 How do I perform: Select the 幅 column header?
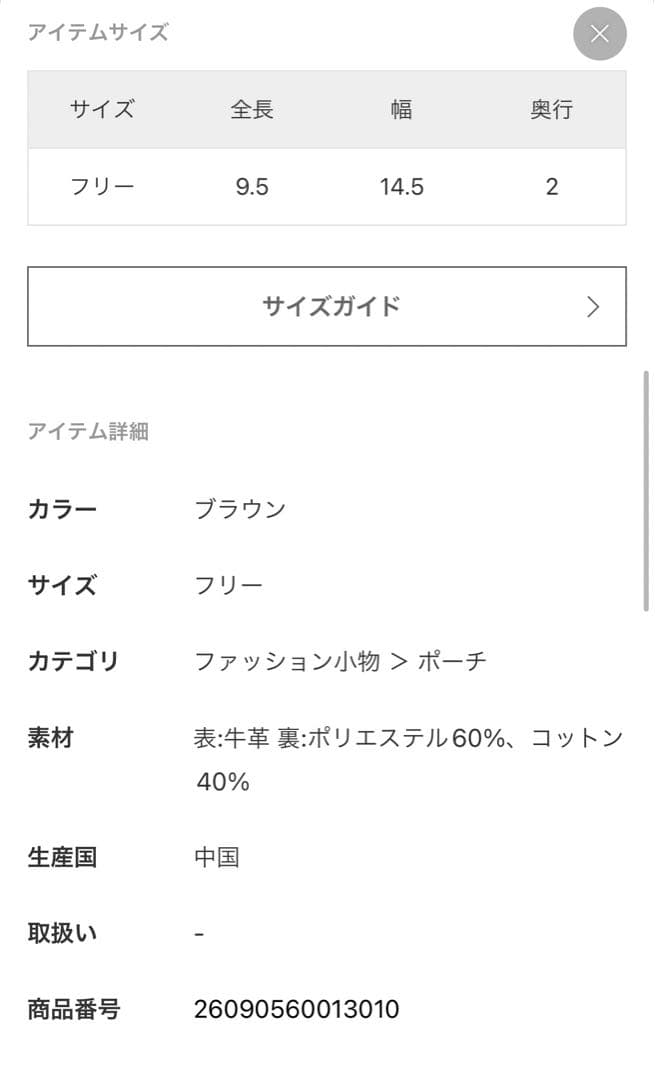[x=400, y=110]
